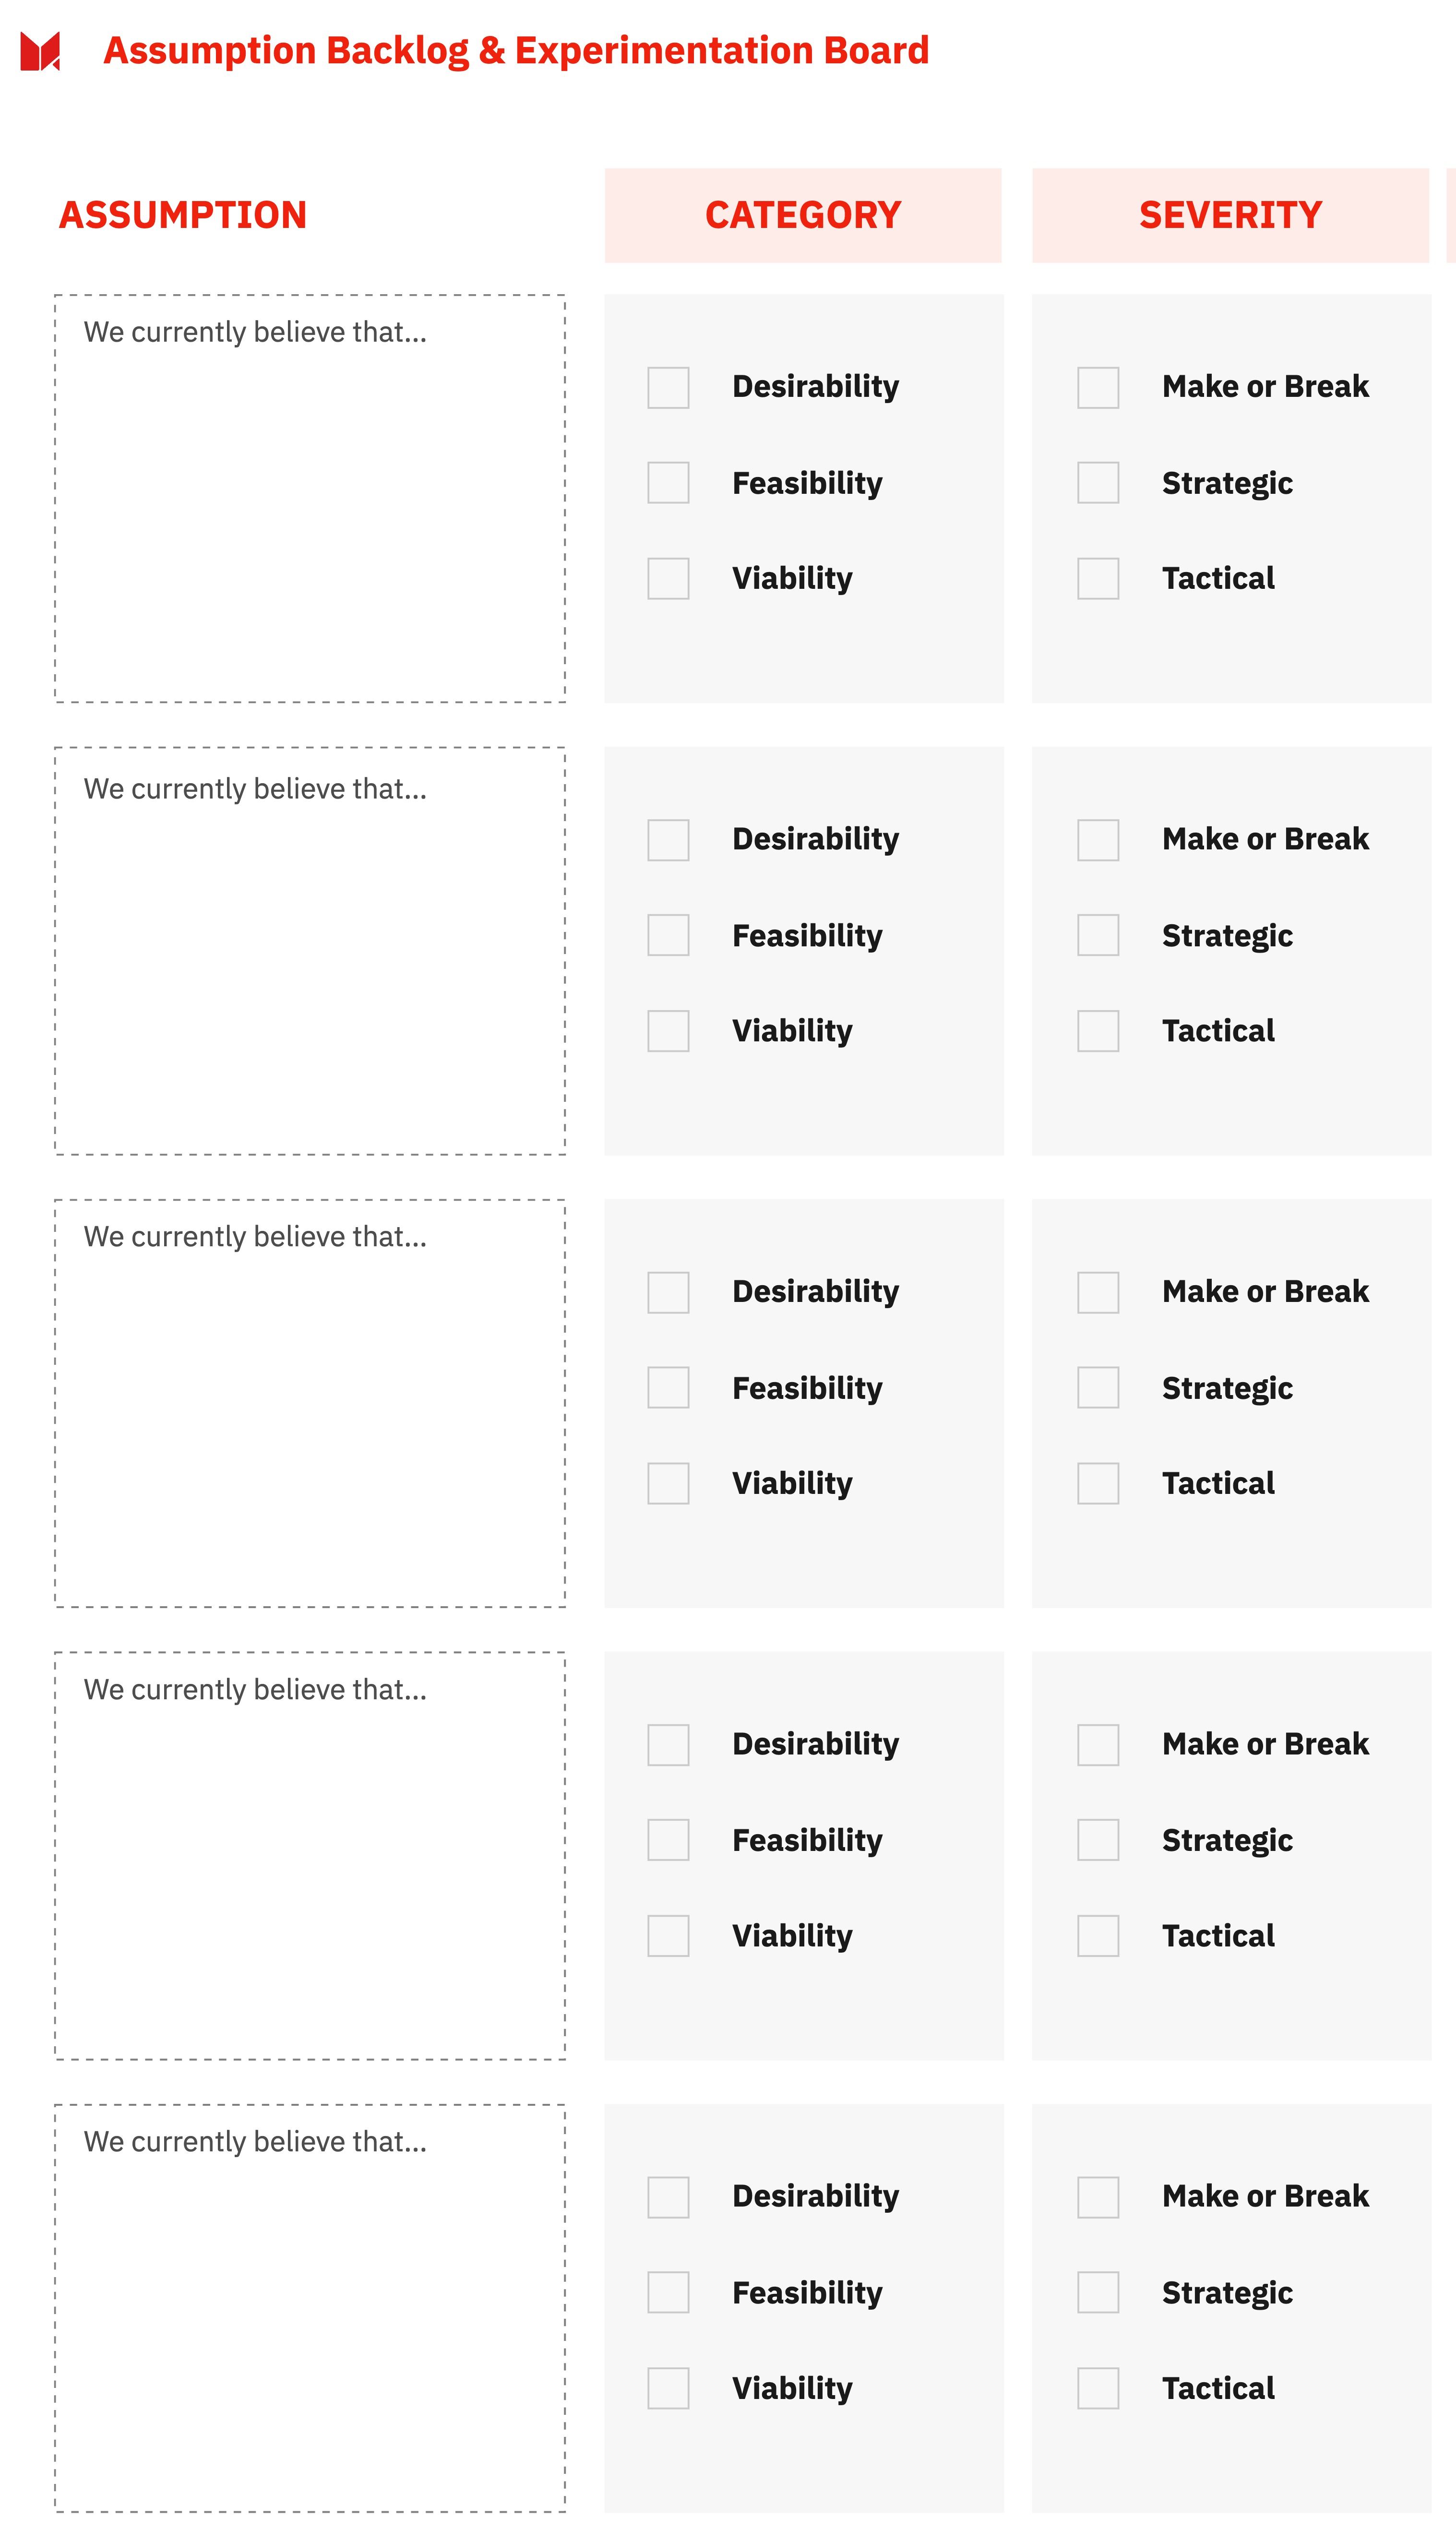Tick Feasibility checkbox in the first row
Image resolution: width=1456 pixels, height=2530 pixels.
(668, 483)
